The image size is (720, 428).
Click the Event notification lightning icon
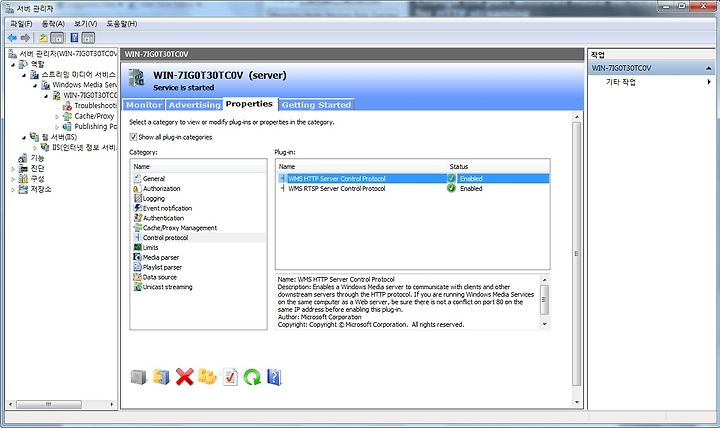pyautogui.click(x=137, y=208)
